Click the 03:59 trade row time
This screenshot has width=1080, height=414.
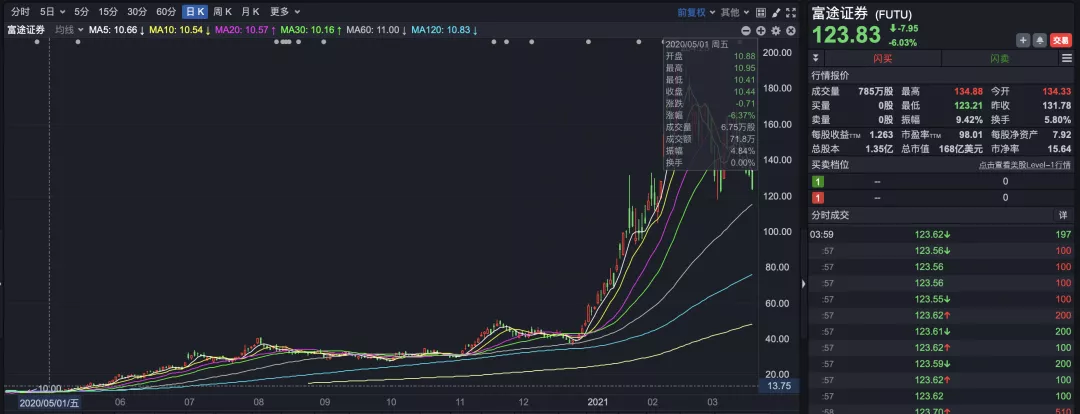pos(823,234)
